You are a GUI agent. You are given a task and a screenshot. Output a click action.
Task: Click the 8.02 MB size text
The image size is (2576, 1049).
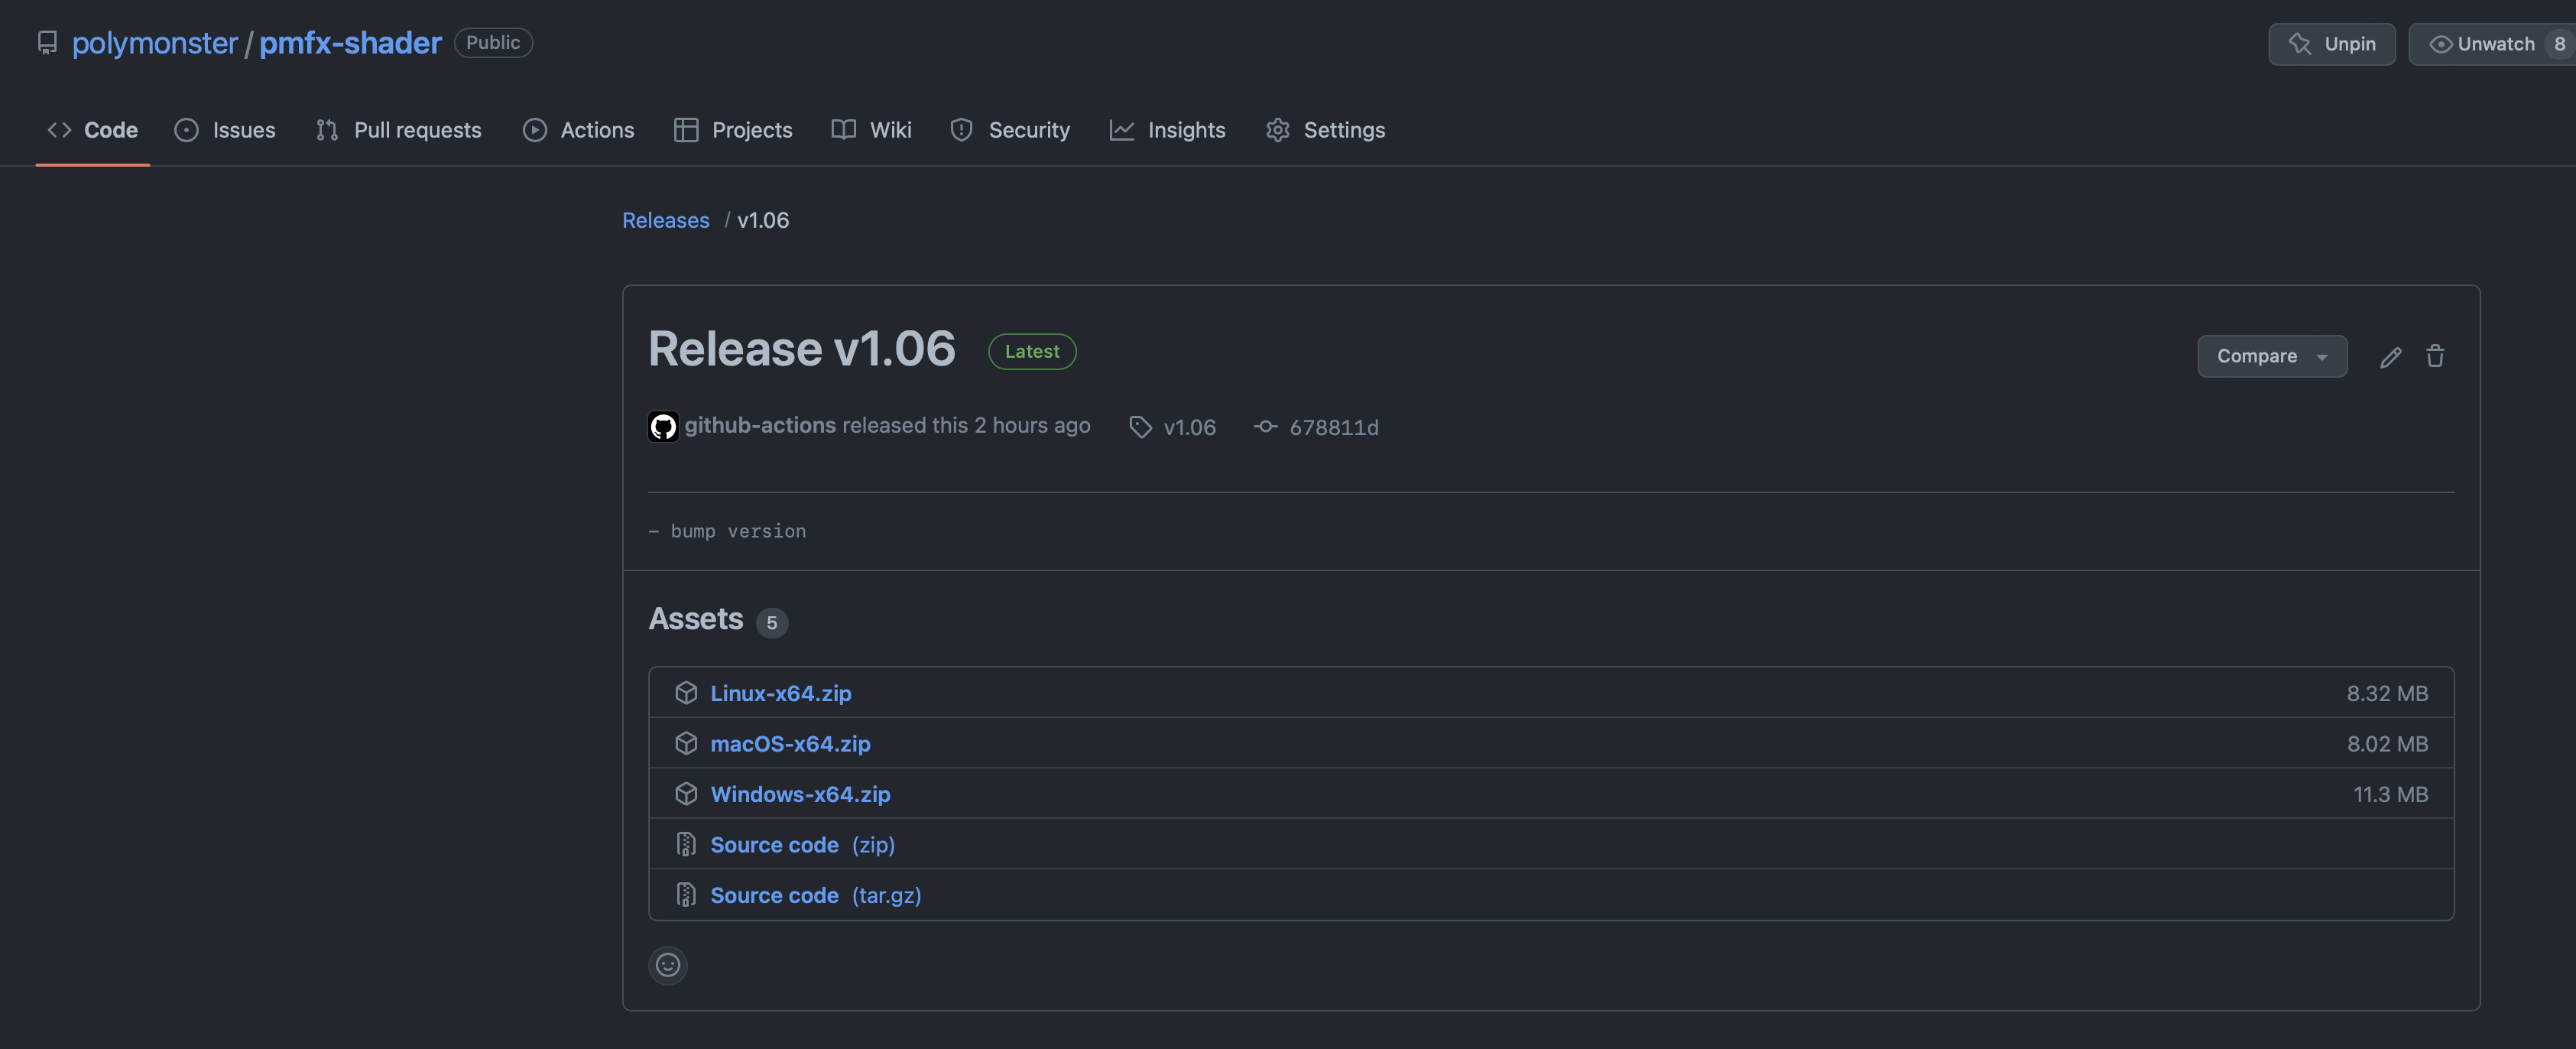(x=2387, y=744)
